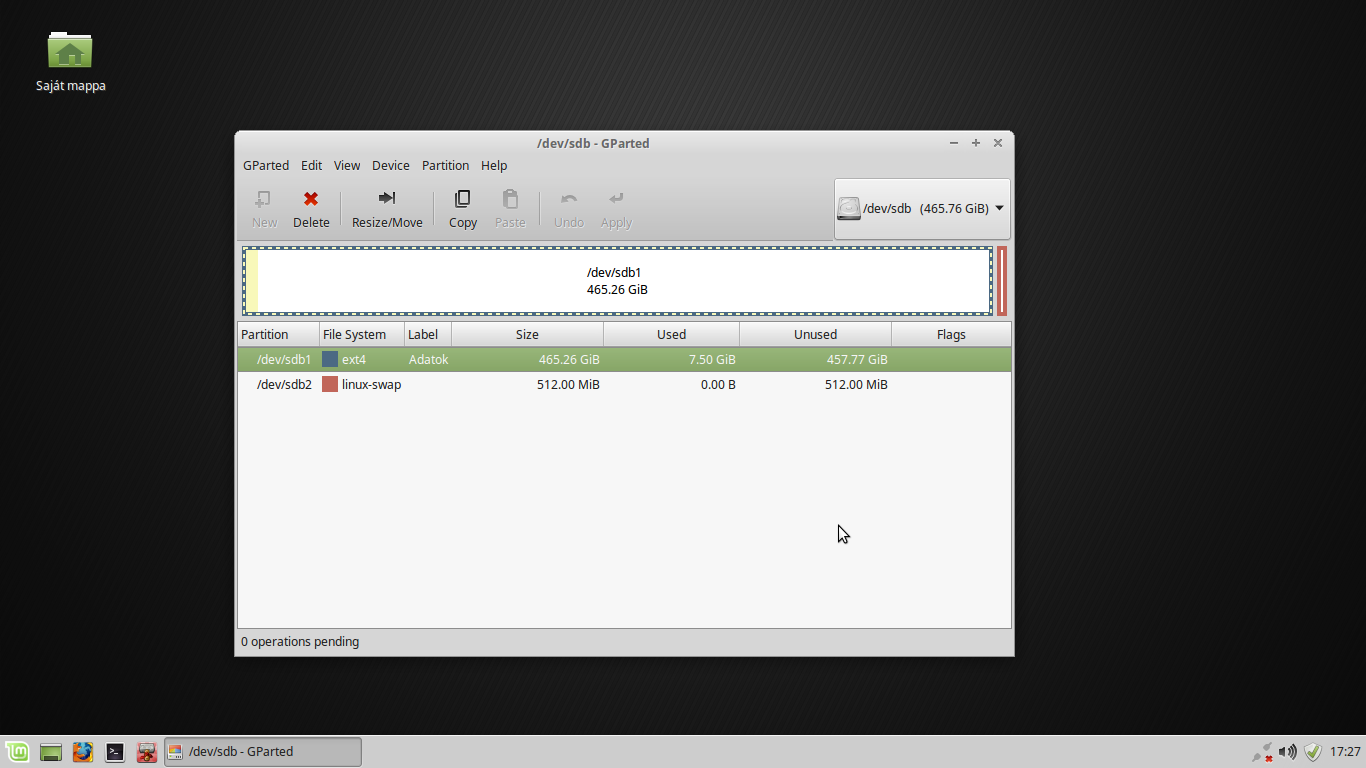
Task: Open the Device menu
Action: pos(391,165)
